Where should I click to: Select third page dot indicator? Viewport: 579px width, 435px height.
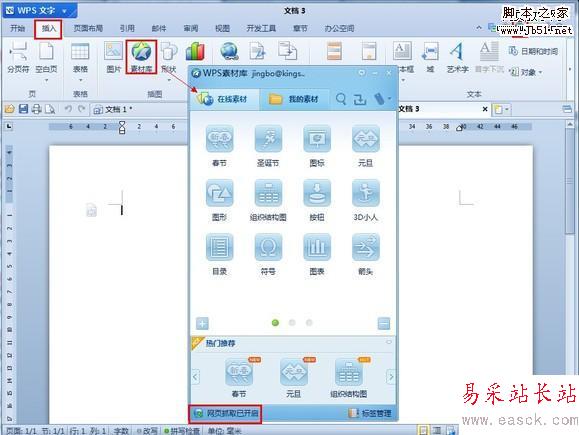309,323
